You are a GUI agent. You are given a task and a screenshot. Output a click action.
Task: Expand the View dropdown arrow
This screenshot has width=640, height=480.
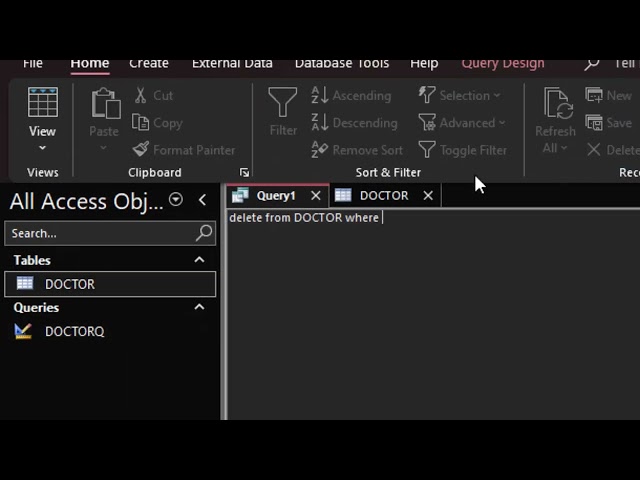[42, 148]
